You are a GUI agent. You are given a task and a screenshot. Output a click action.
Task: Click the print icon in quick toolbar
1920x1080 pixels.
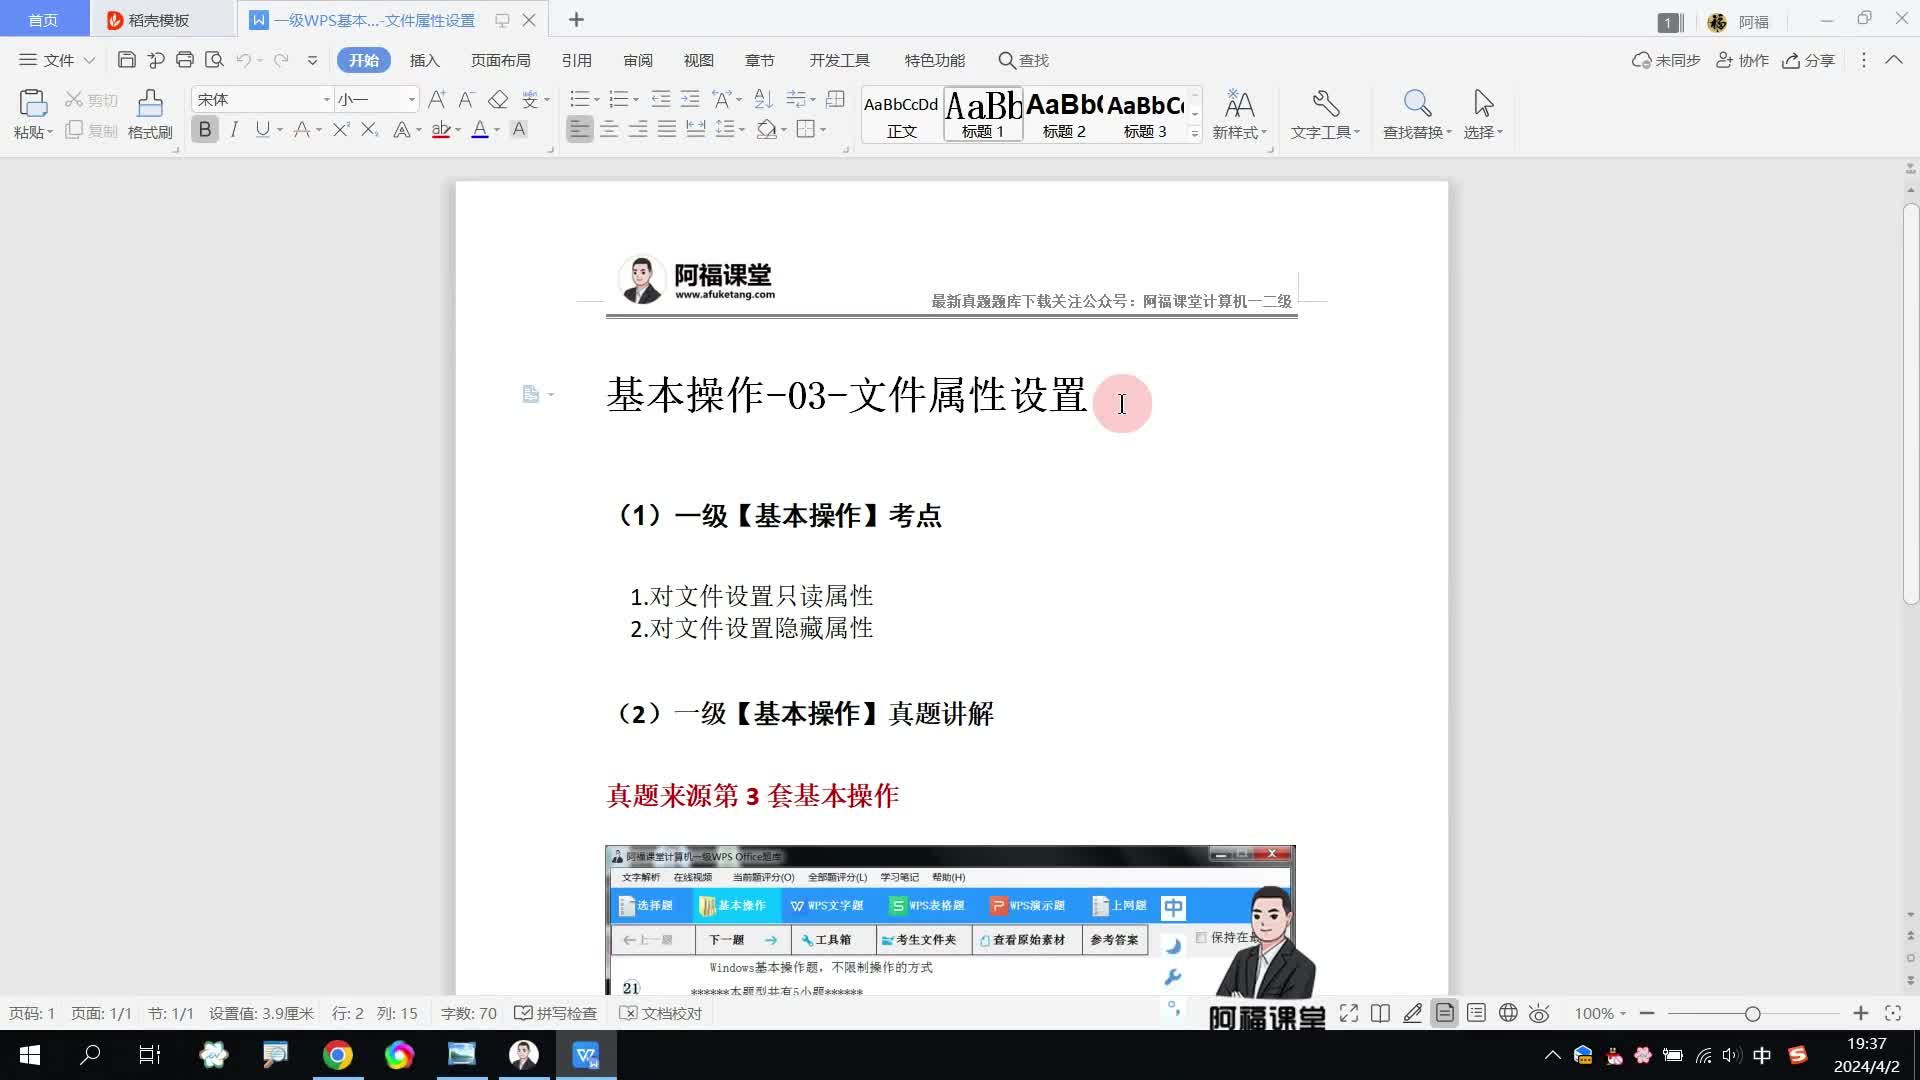(x=184, y=60)
